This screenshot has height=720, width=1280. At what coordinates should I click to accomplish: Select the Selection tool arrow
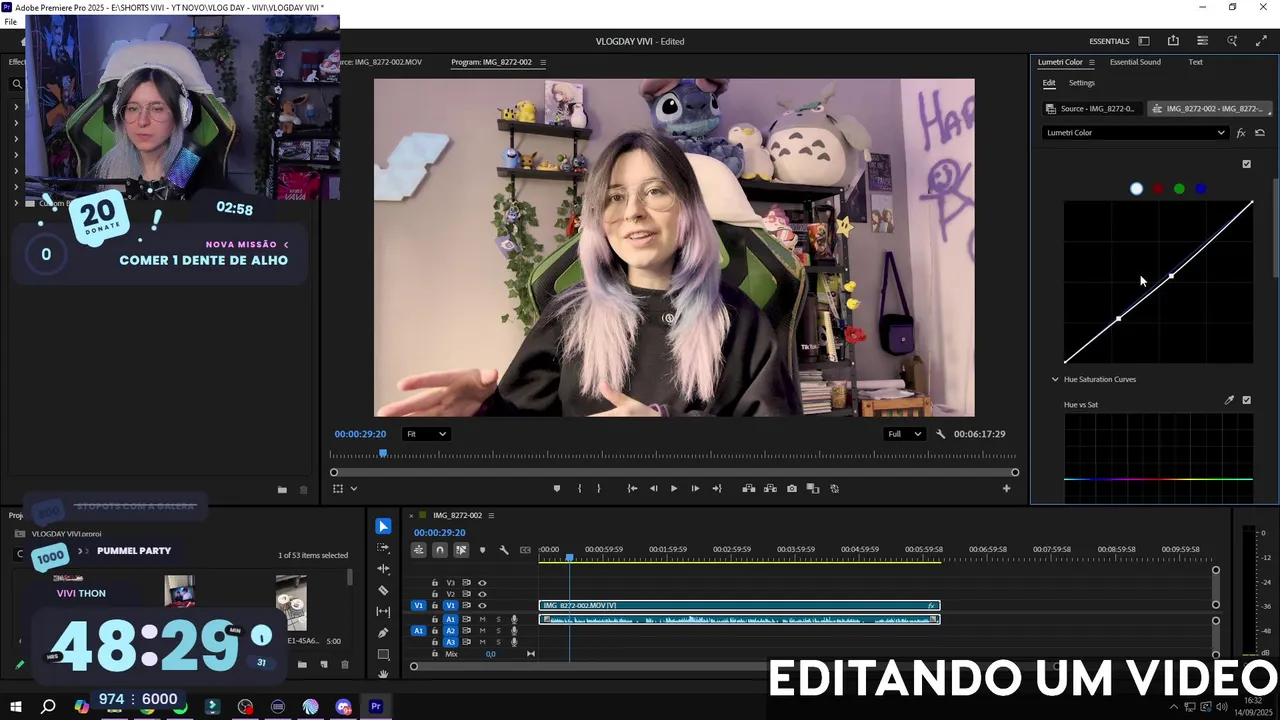383,526
